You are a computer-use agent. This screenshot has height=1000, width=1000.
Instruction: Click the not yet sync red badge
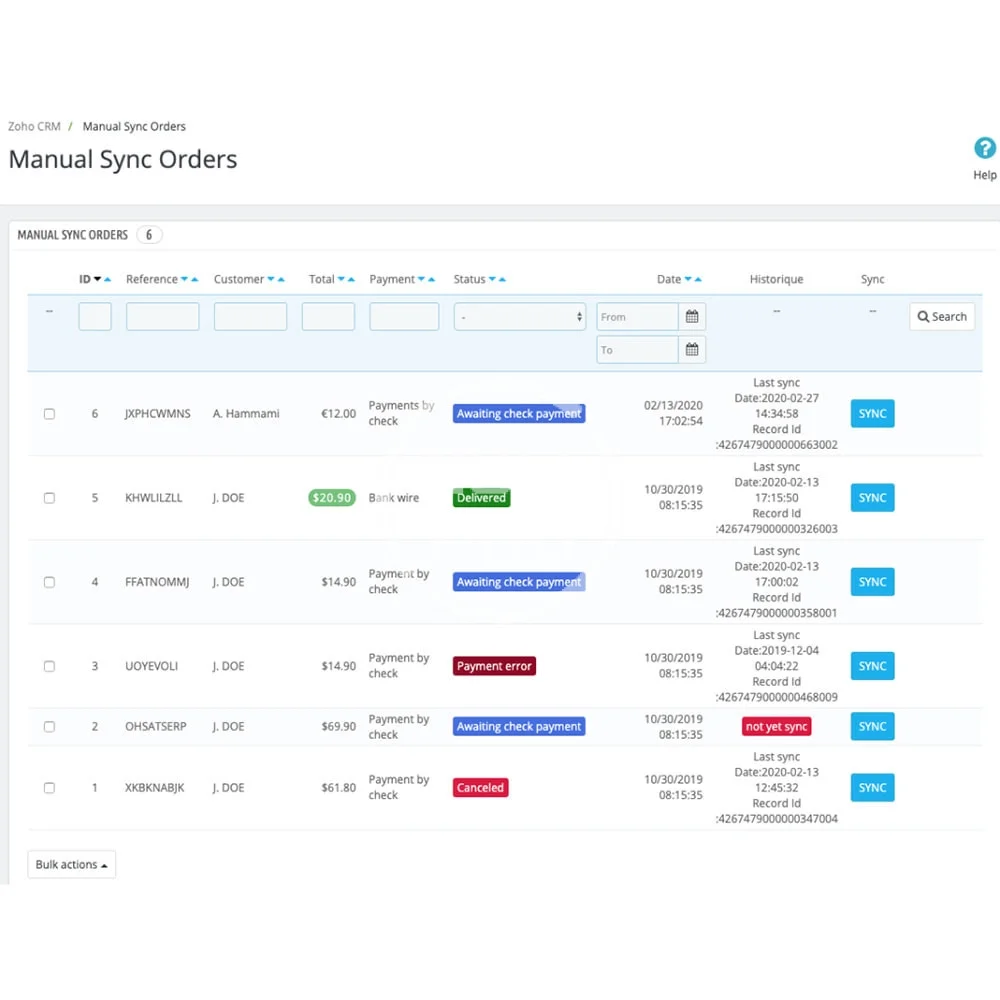click(x=776, y=726)
